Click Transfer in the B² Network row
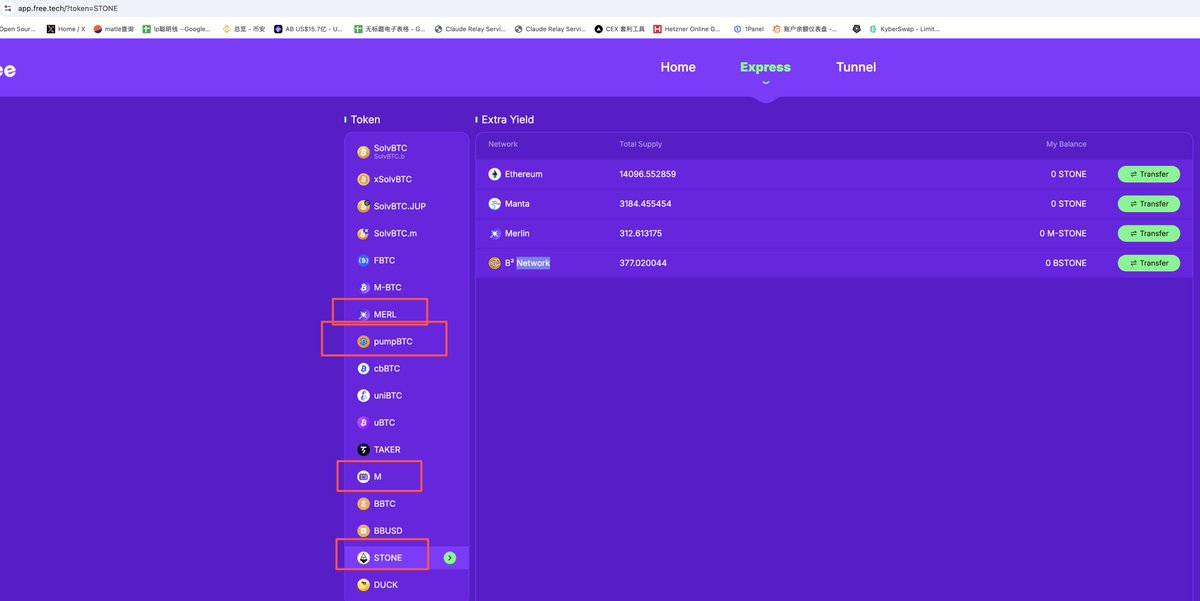 point(1149,263)
